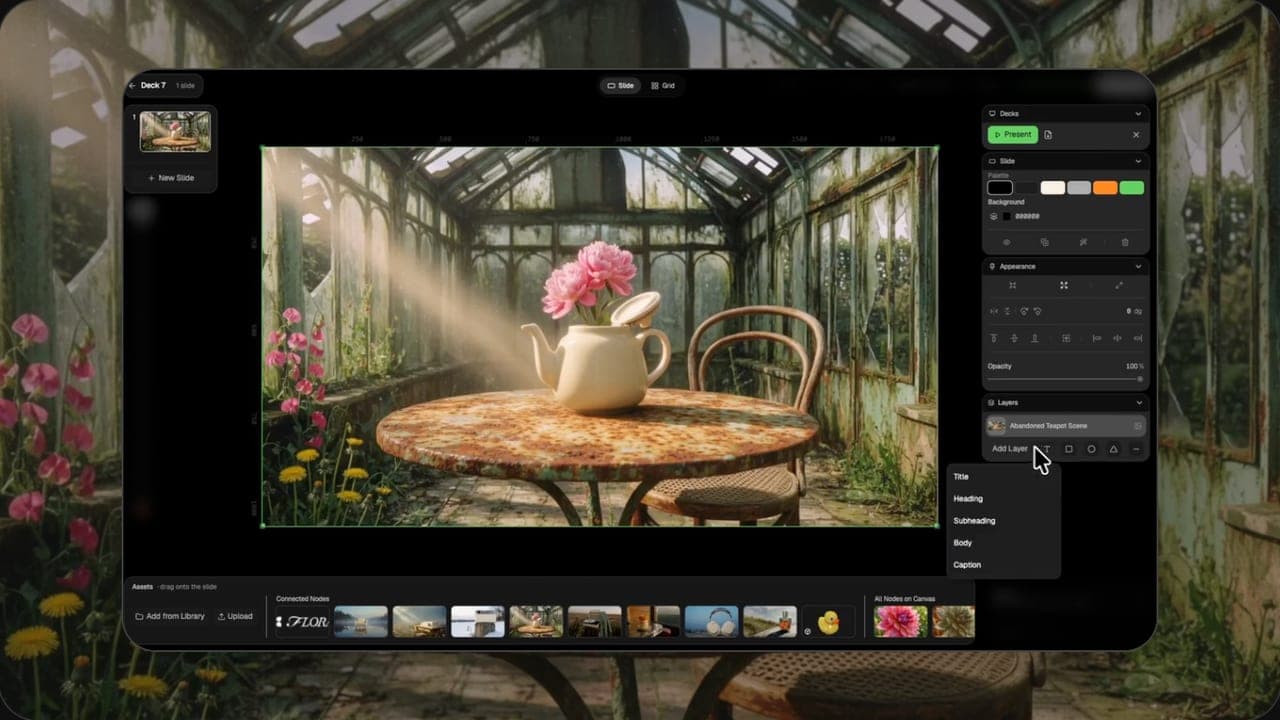Delete the slide with trash icon
The height and width of the screenshot is (720, 1280).
(x=1125, y=242)
